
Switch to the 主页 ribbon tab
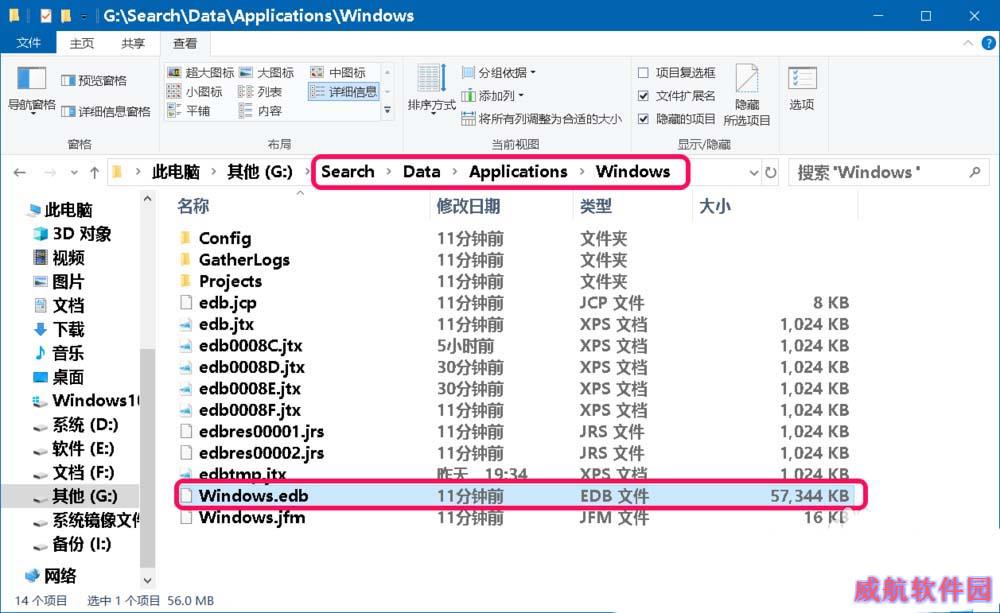pyautogui.click(x=82, y=44)
